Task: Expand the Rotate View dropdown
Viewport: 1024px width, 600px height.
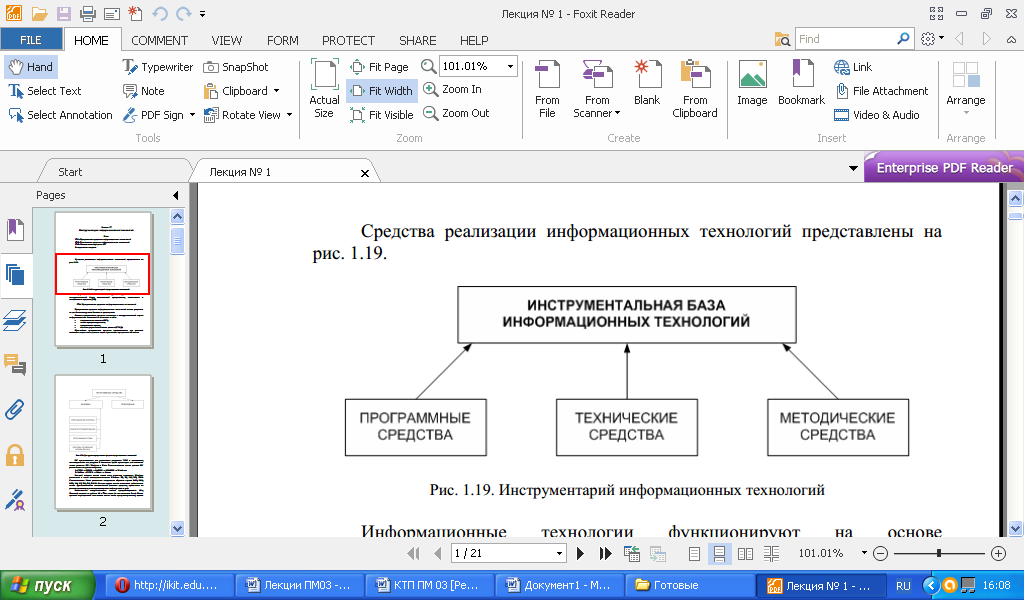Action: coord(289,115)
